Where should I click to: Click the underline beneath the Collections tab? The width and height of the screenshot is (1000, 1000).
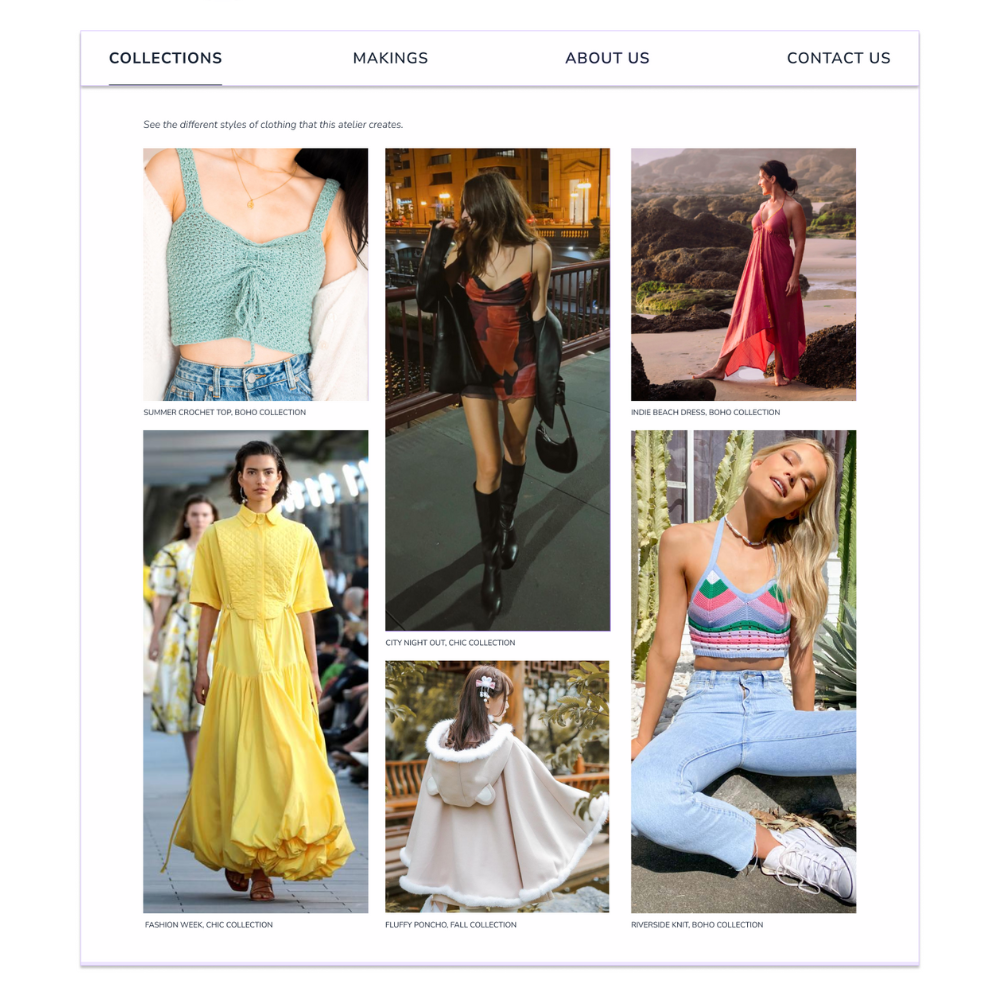tap(165, 84)
